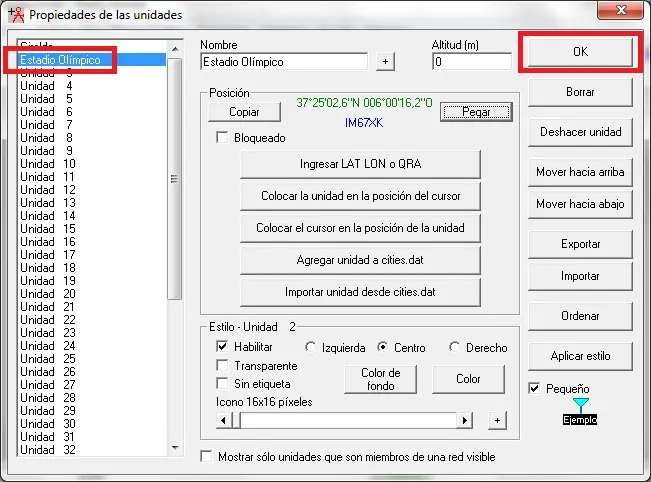Image resolution: width=651 pixels, height=482 pixels.
Task: Select Unidad 26 in the list
Action: tap(92, 372)
